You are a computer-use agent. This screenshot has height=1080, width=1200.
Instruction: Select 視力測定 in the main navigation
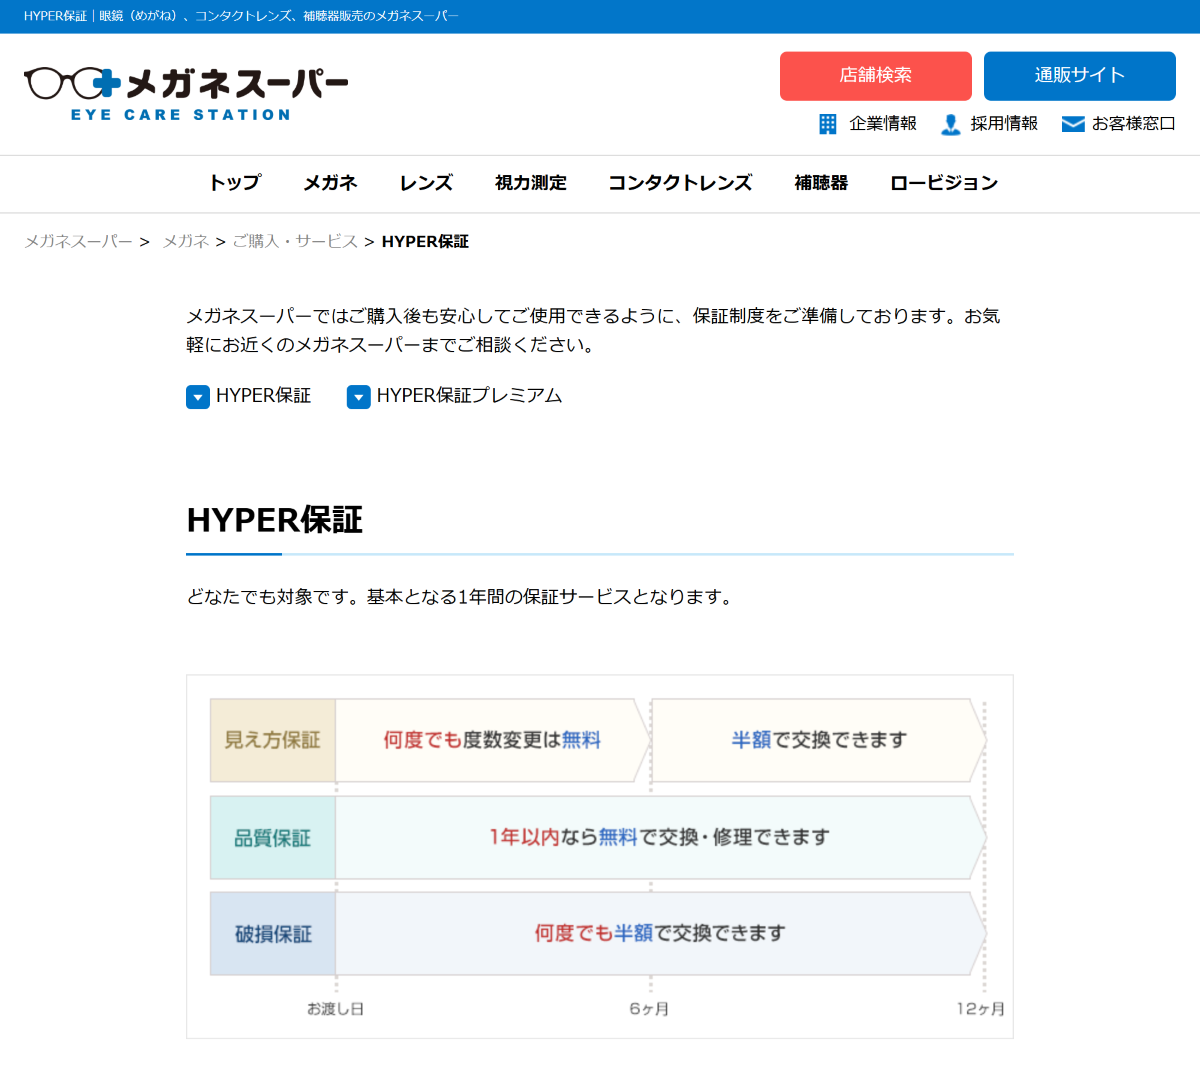531,183
